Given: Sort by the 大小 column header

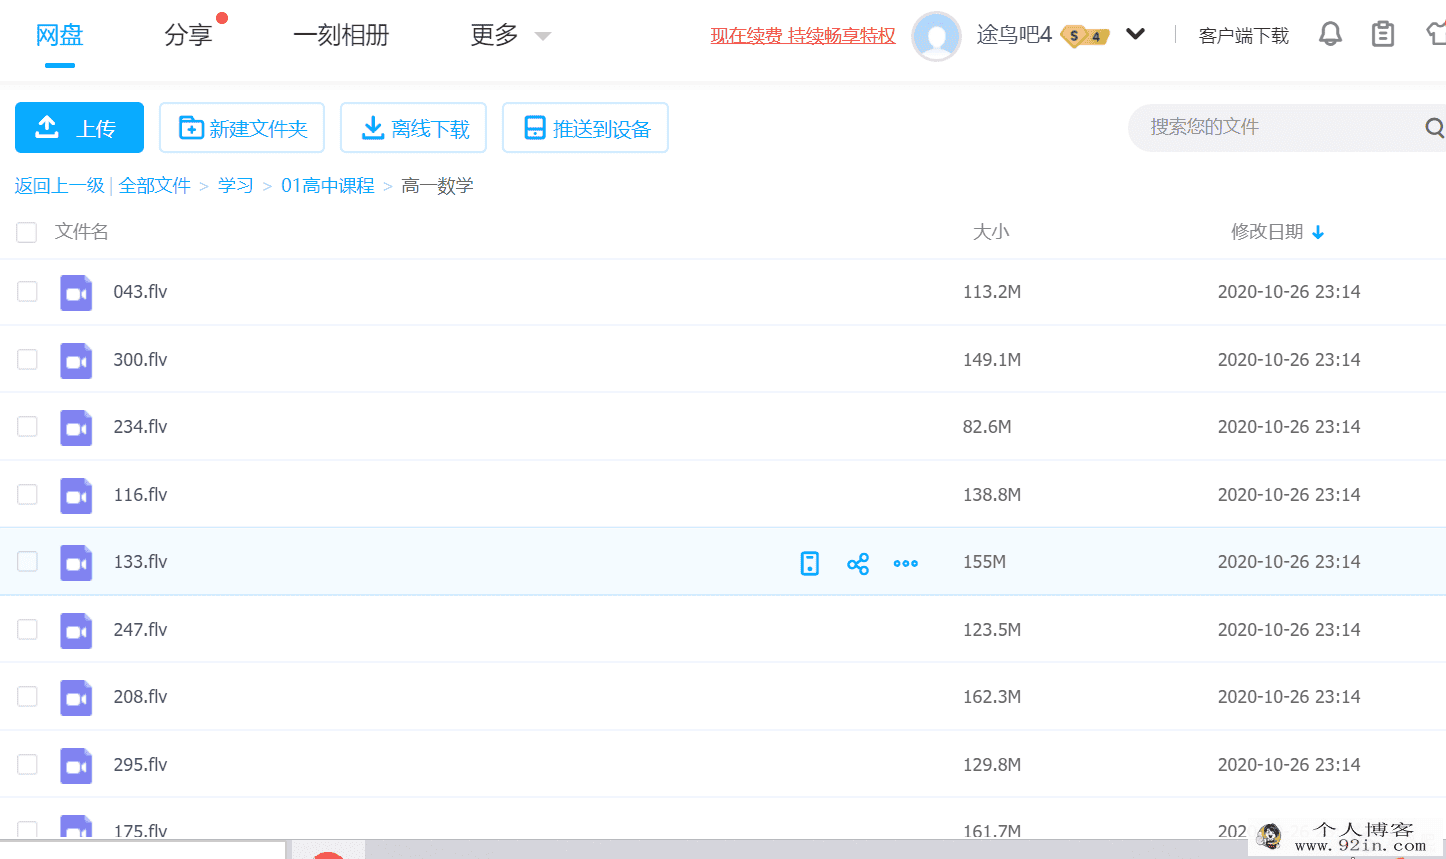Looking at the screenshot, I should click(x=991, y=231).
